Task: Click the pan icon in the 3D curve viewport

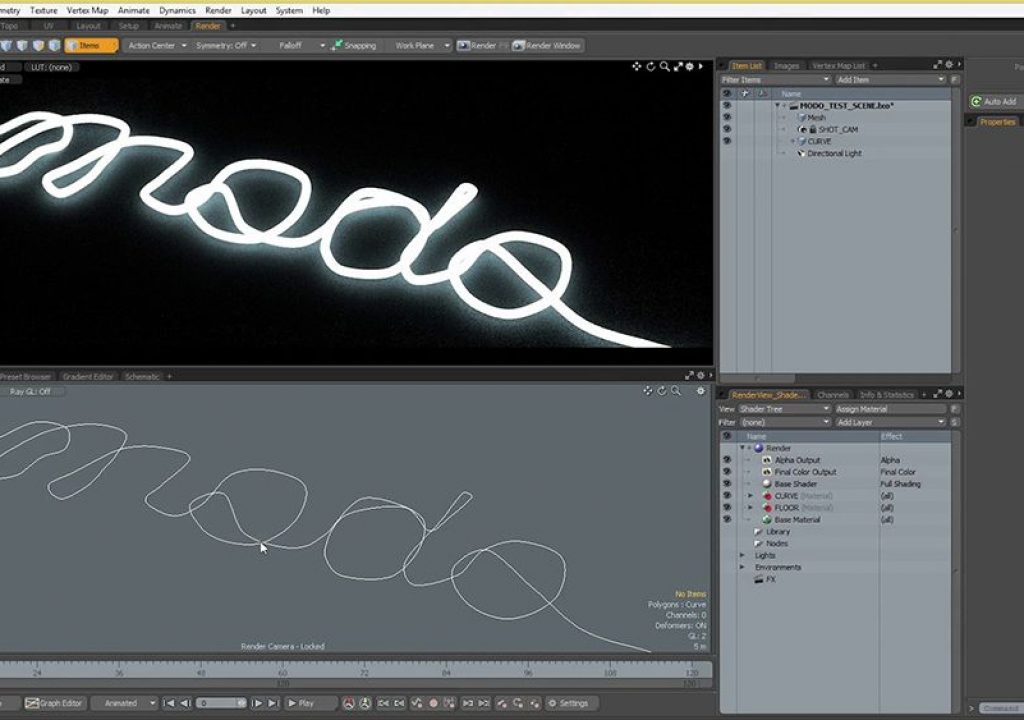Action: (x=648, y=391)
